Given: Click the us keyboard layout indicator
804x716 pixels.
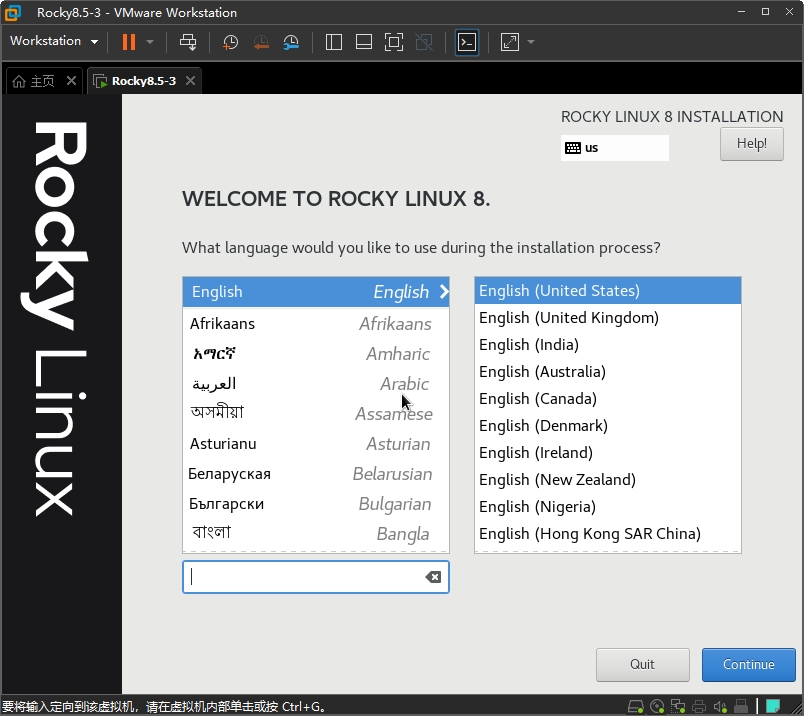Looking at the screenshot, I should click(614, 148).
